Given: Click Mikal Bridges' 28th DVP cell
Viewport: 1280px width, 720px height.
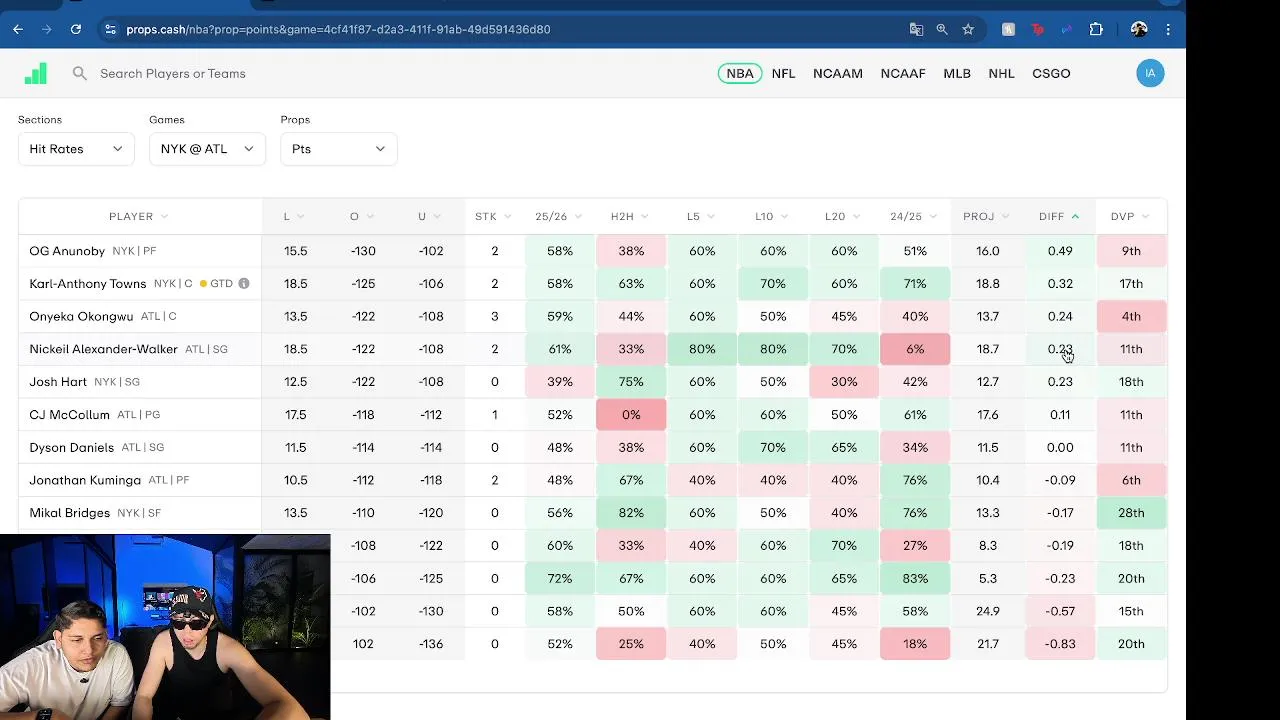Looking at the screenshot, I should click(x=1131, y=513).
